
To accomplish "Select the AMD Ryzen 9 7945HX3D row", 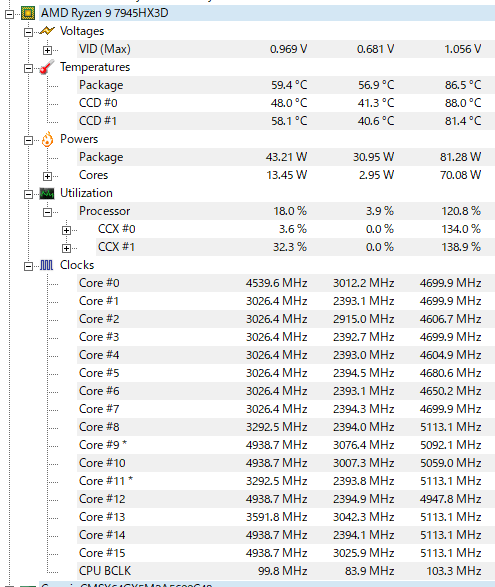I will (267, 13).
